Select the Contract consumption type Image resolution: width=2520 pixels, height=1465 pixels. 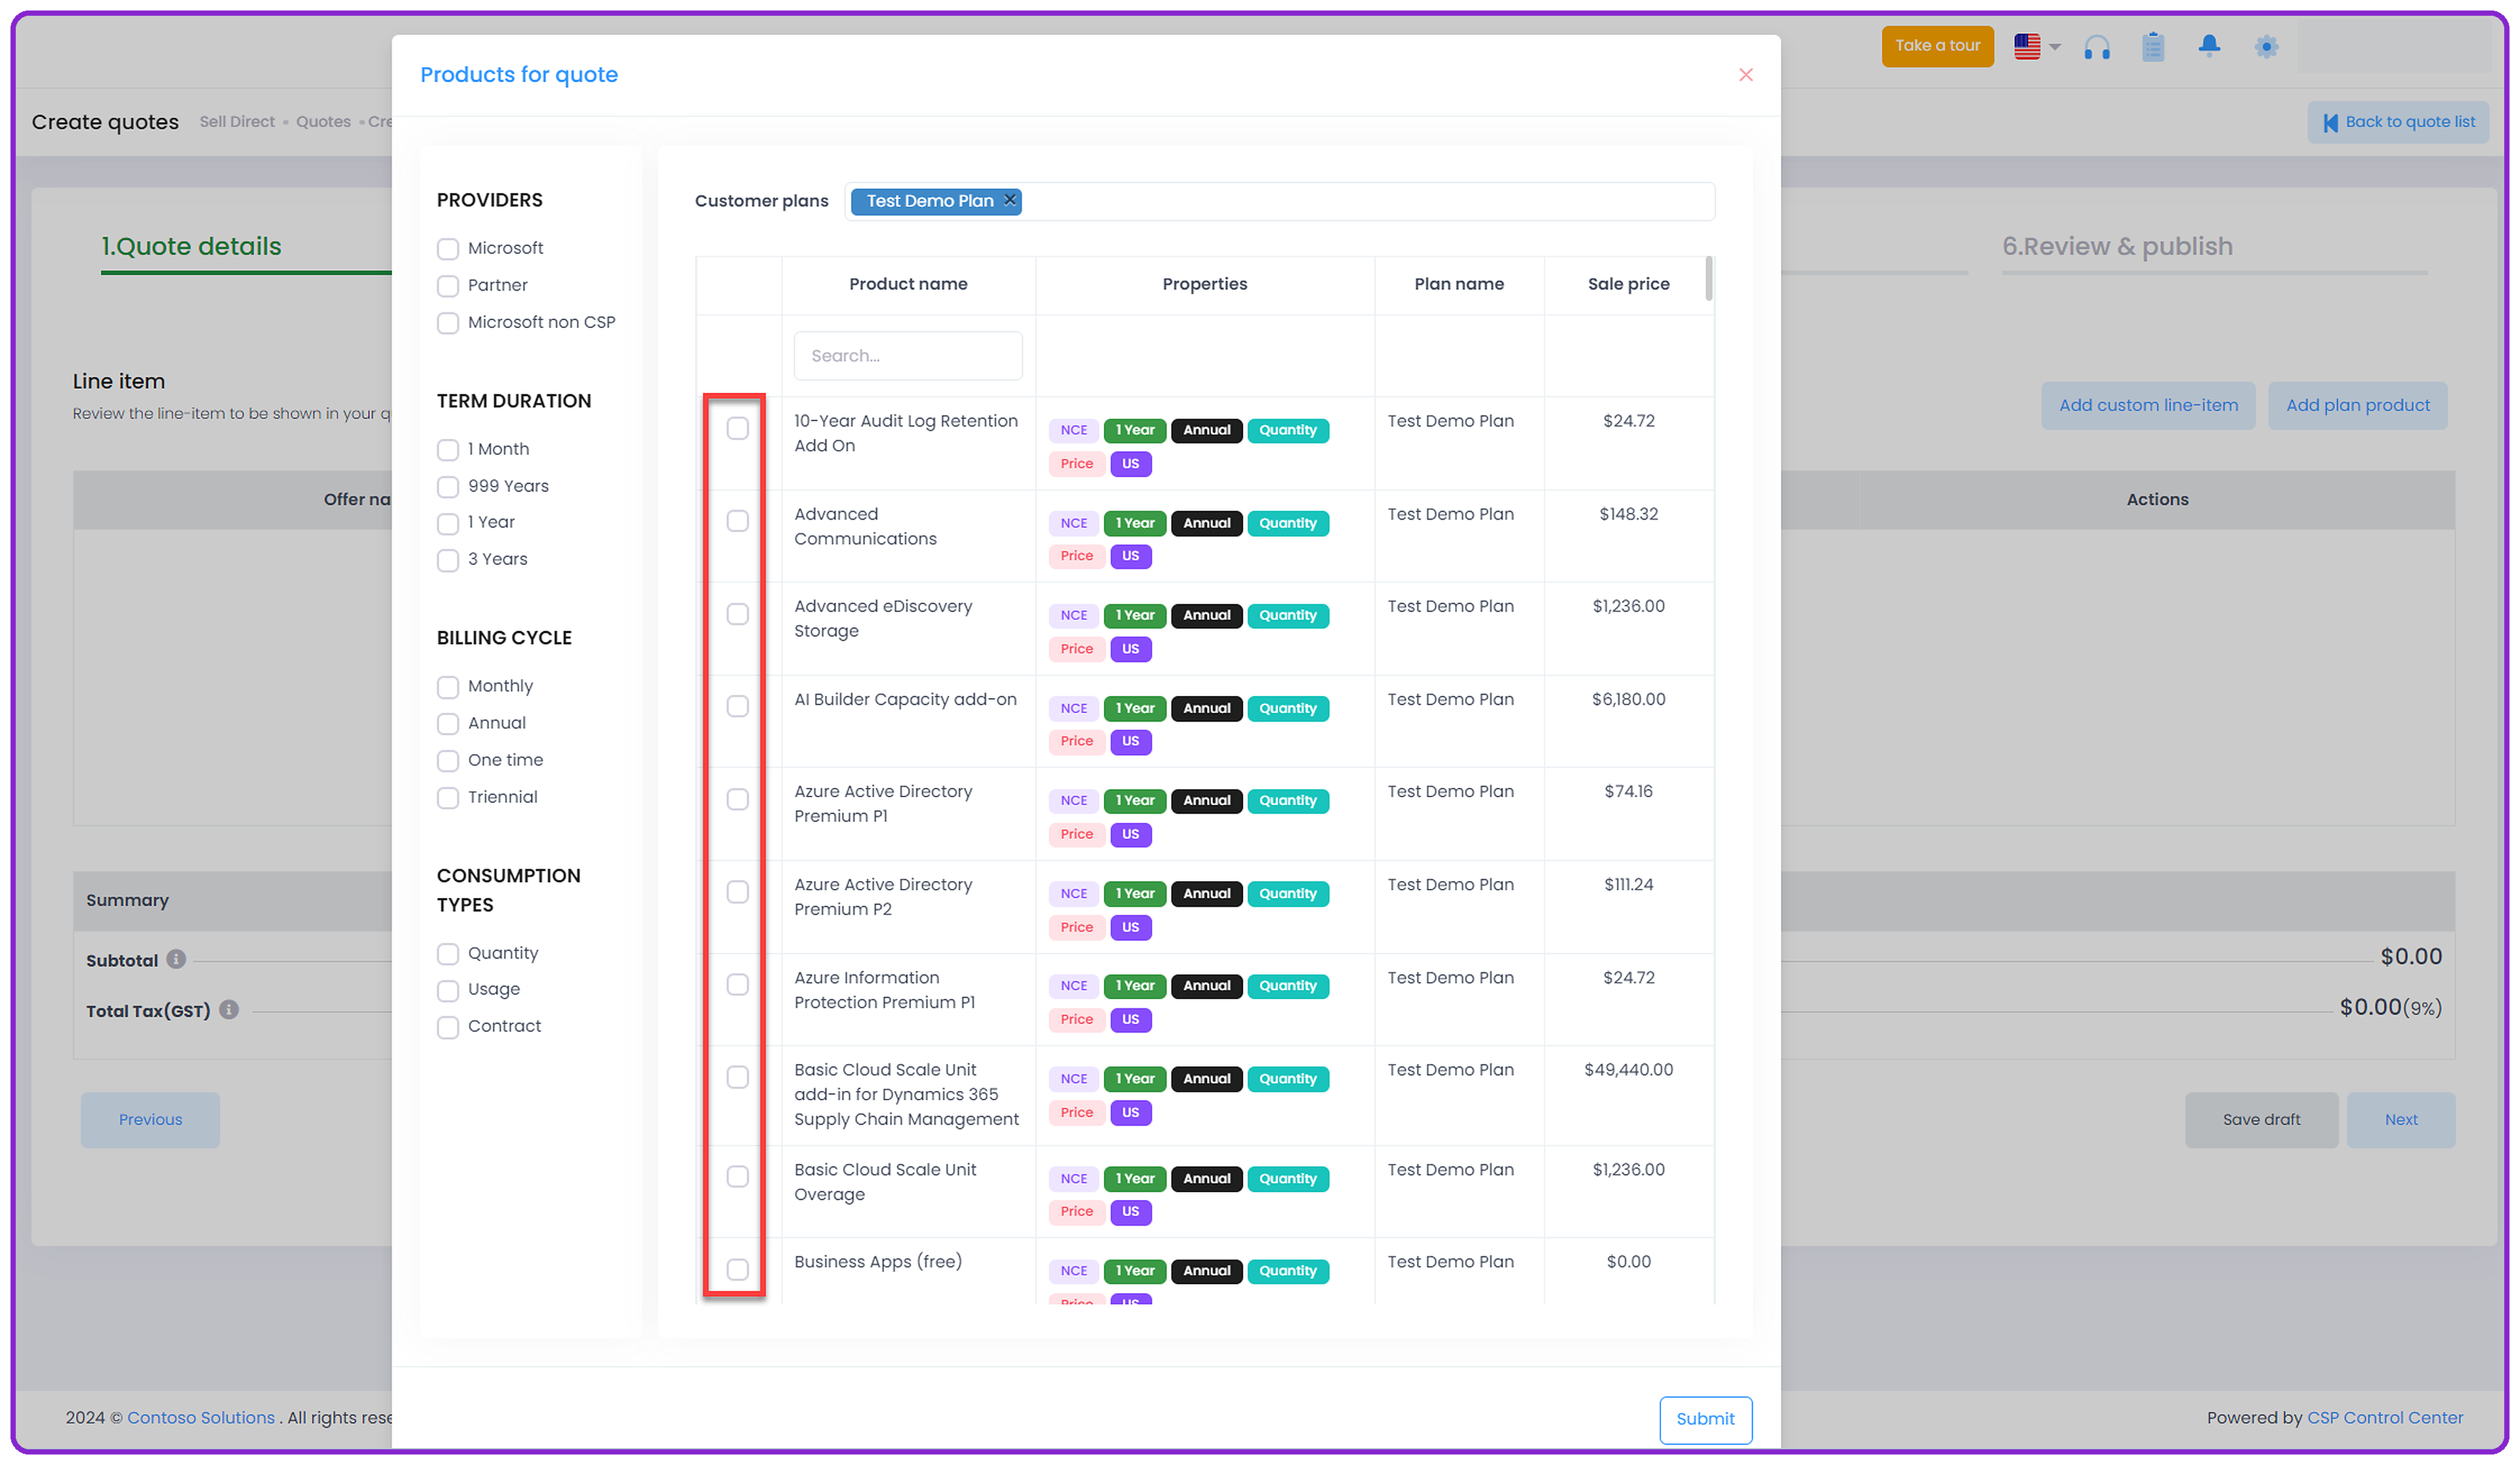coord(448,1027)
